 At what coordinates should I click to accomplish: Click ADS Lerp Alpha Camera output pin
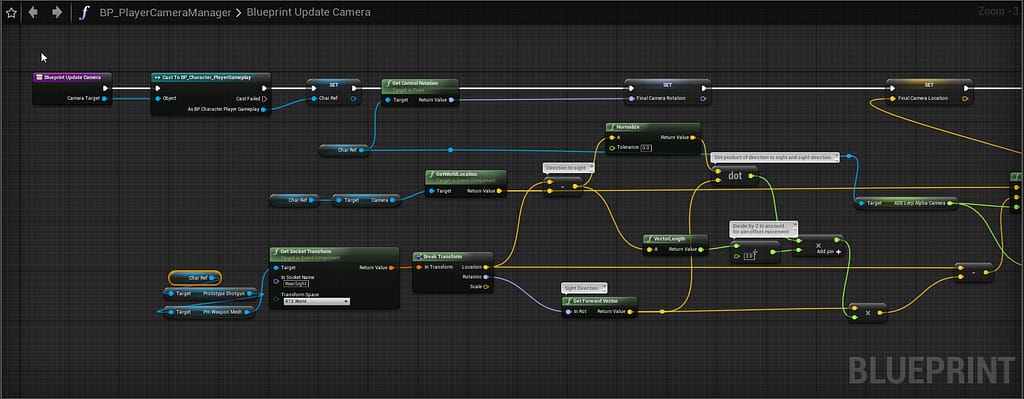tap(950, 204)
